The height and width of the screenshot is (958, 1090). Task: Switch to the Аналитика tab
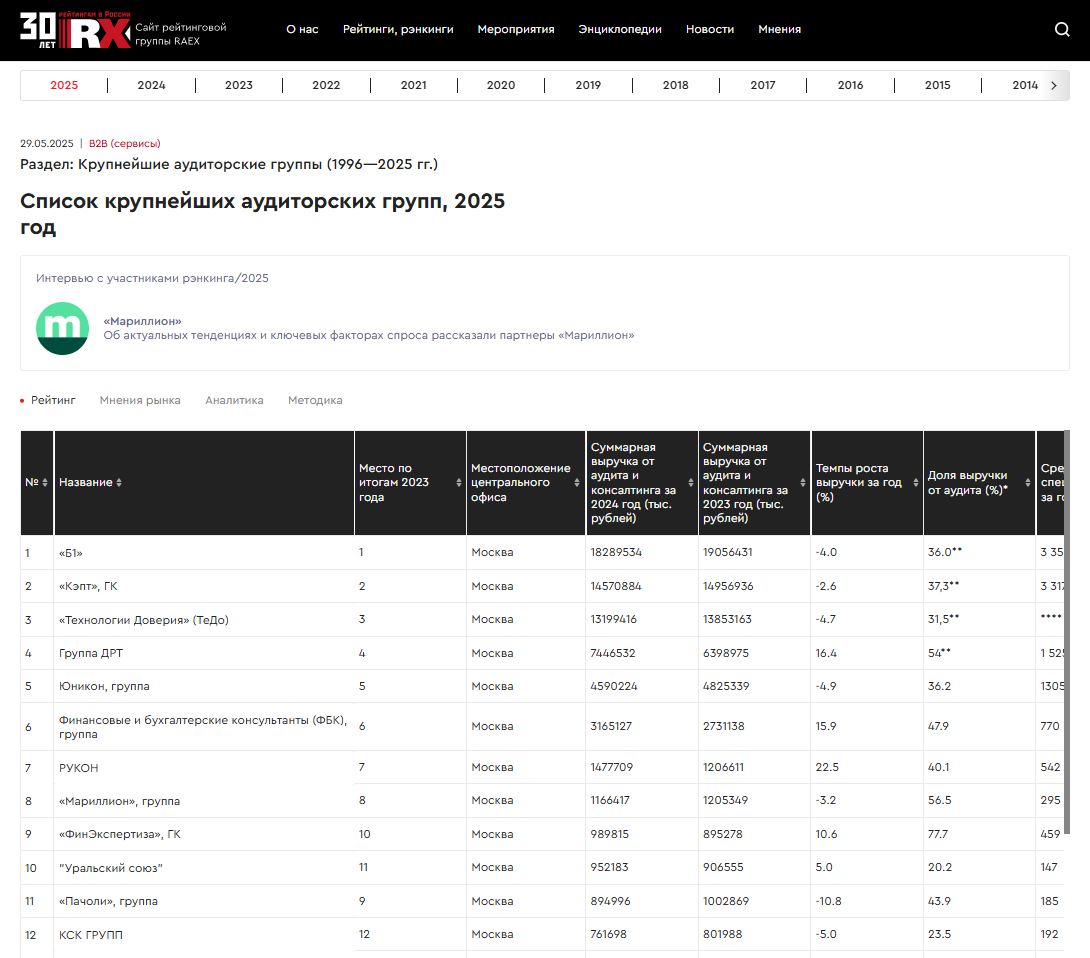coord(234,400)
